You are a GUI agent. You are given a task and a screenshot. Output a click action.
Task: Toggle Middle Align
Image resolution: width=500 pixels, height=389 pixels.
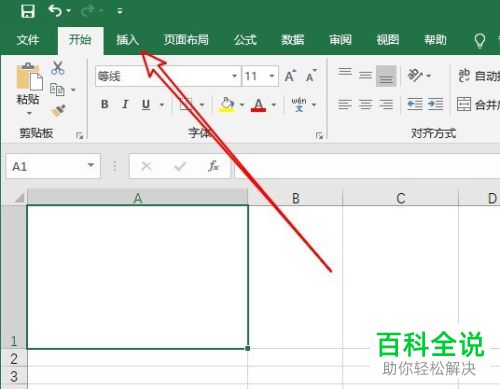point(365,76)
